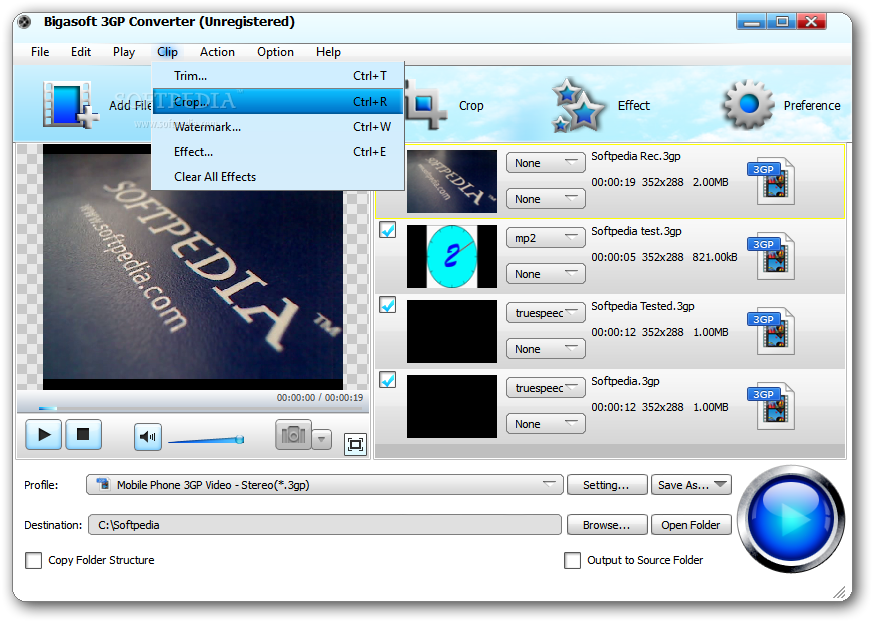Choose Crop... from the Clip menu
The width and height of the screenshot is (873, 622).
pyautogui.click(x=277, y=101)
